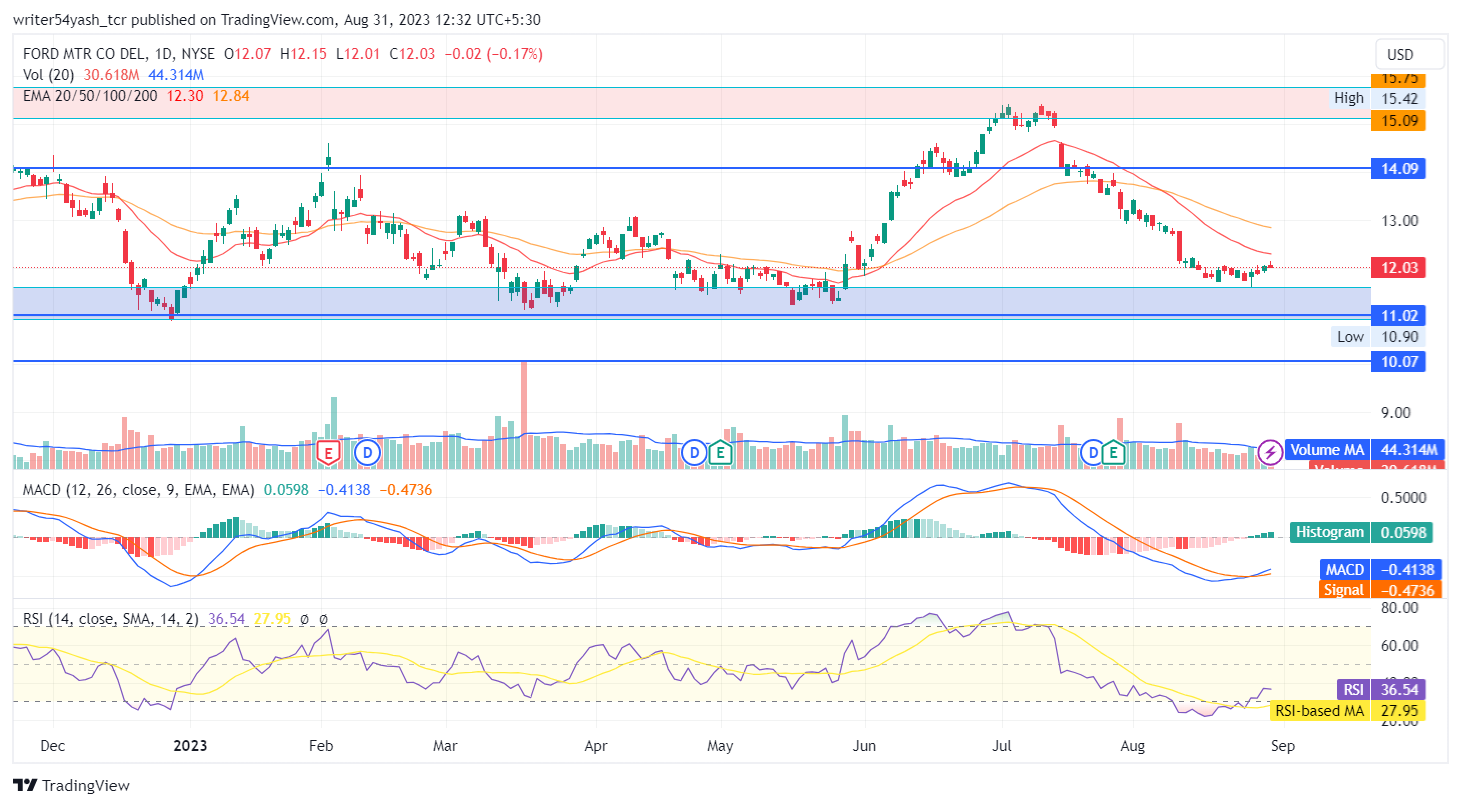Viewport: 1461px width, 807px height.
Task: Click the RSI-based MA 27.95 label
Action: (x=1349, y=711)
